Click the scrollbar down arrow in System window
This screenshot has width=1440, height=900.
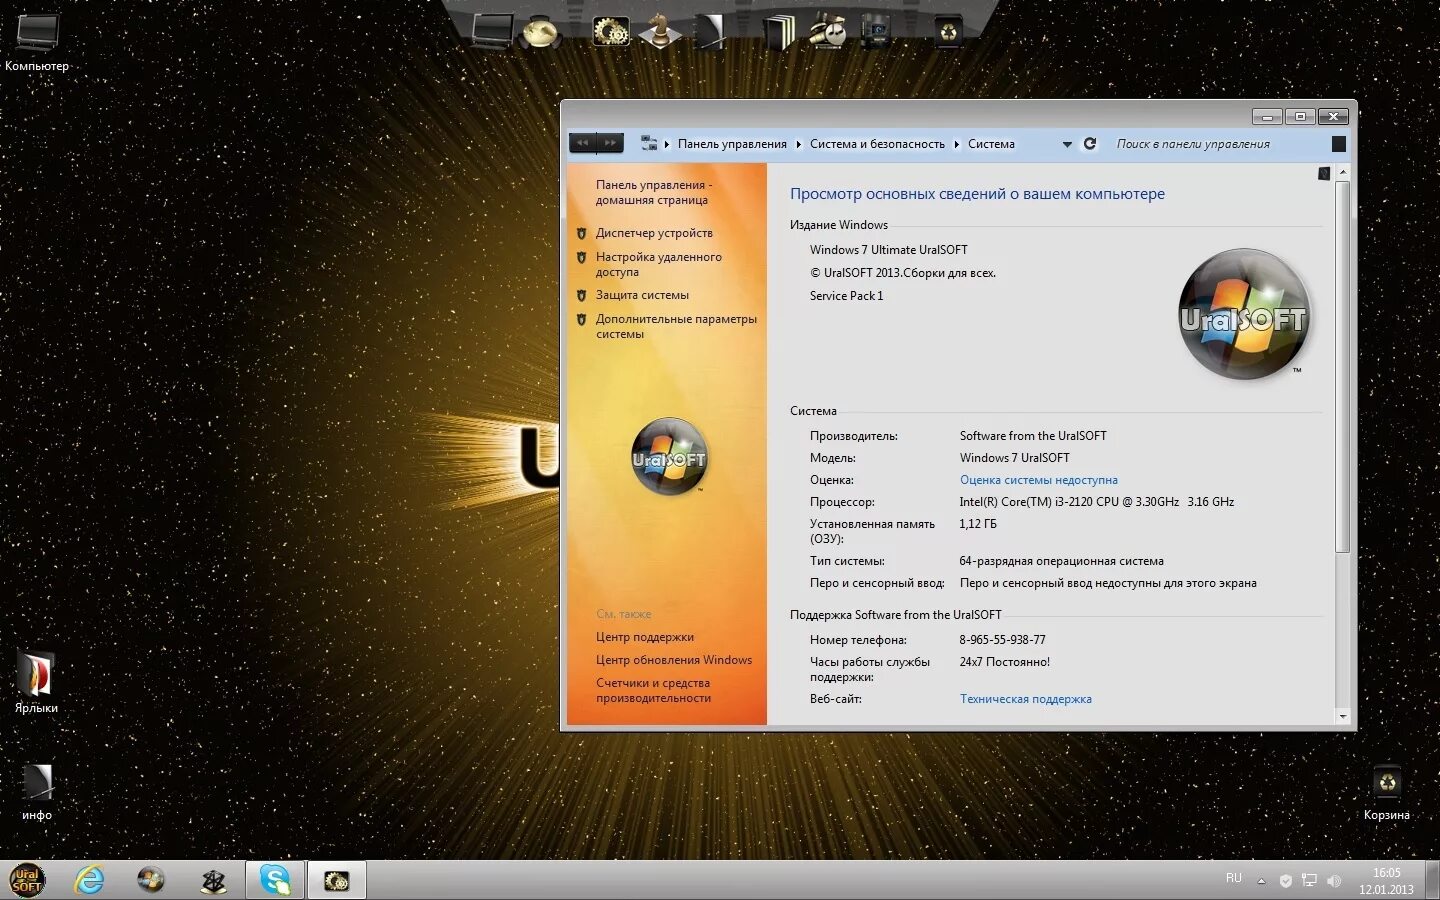pyautogui.click(x=1342, y=716)
